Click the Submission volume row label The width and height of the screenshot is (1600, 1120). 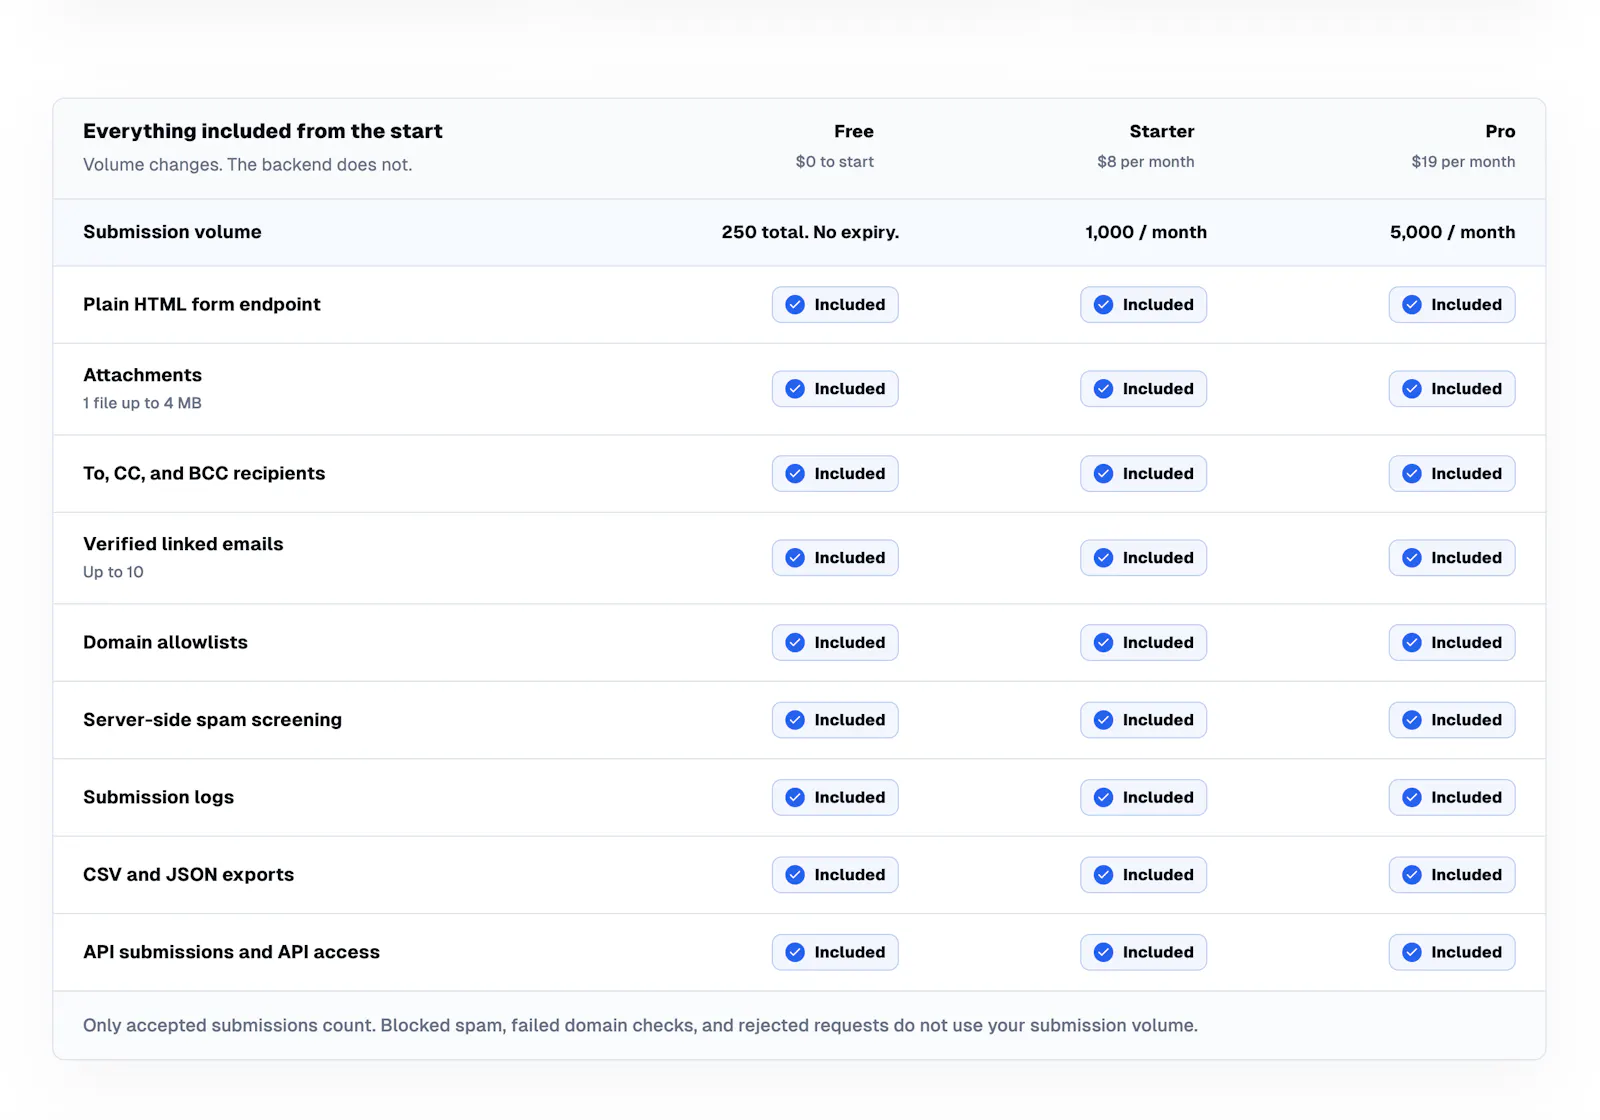point(172,232)
